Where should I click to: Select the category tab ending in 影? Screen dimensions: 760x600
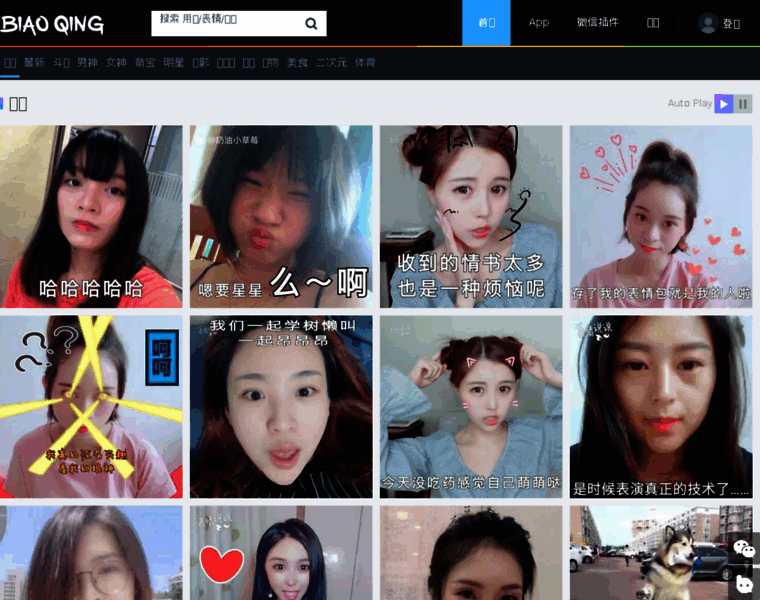[201, 63]
